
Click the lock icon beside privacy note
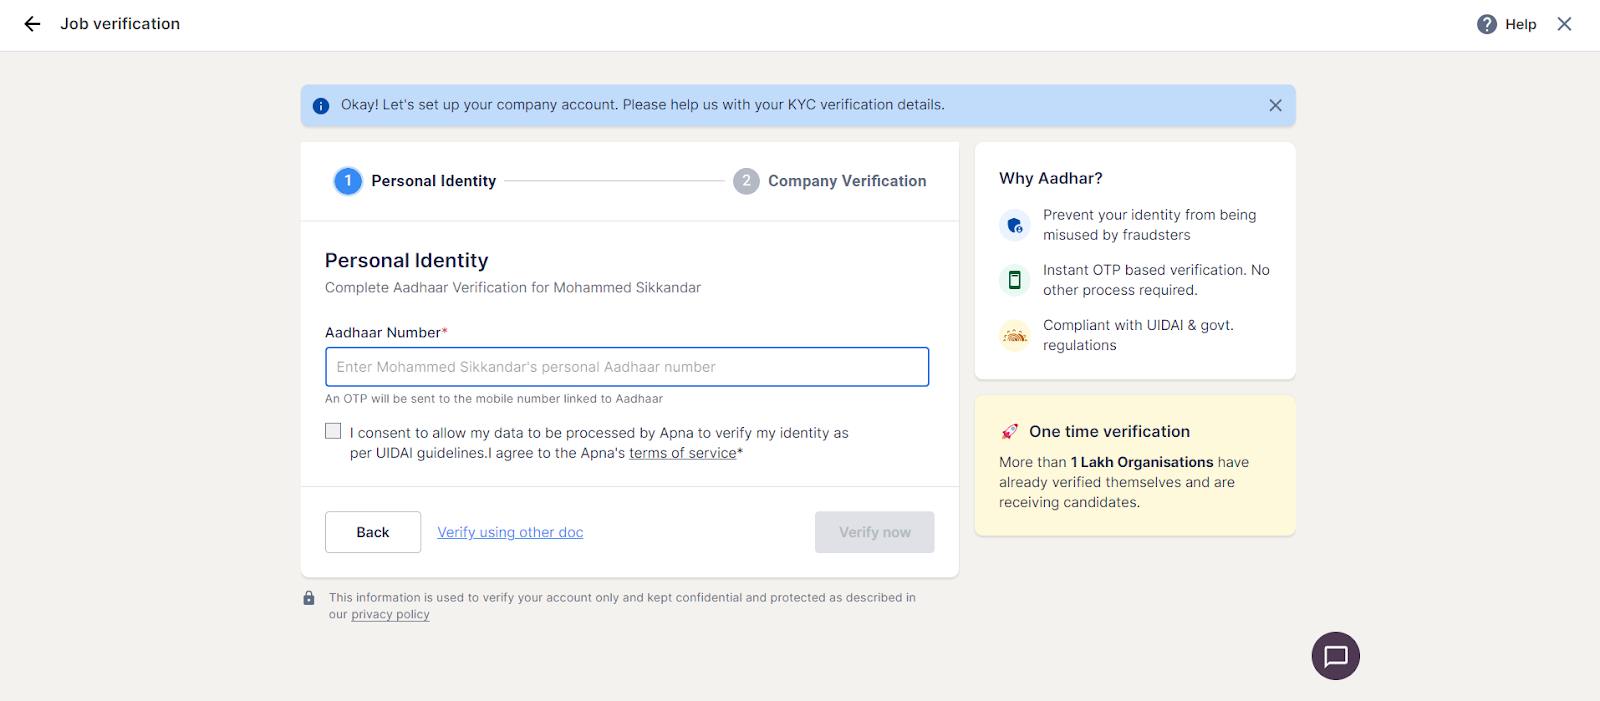309,598
